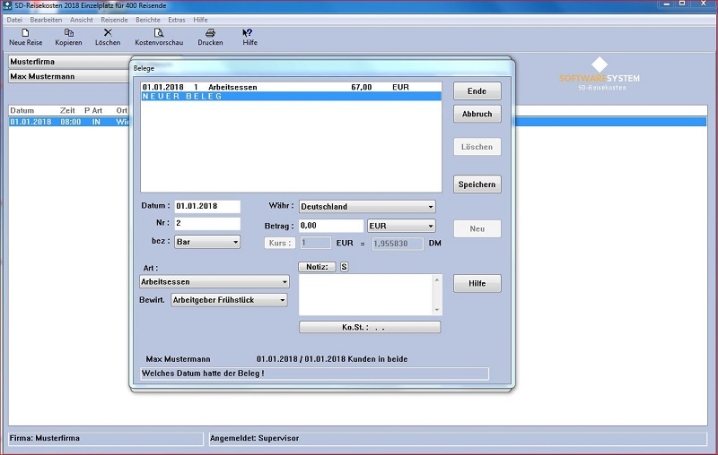The image size is (718, 455).
Task: Click the Drucken printer icon
Action: 210,33
